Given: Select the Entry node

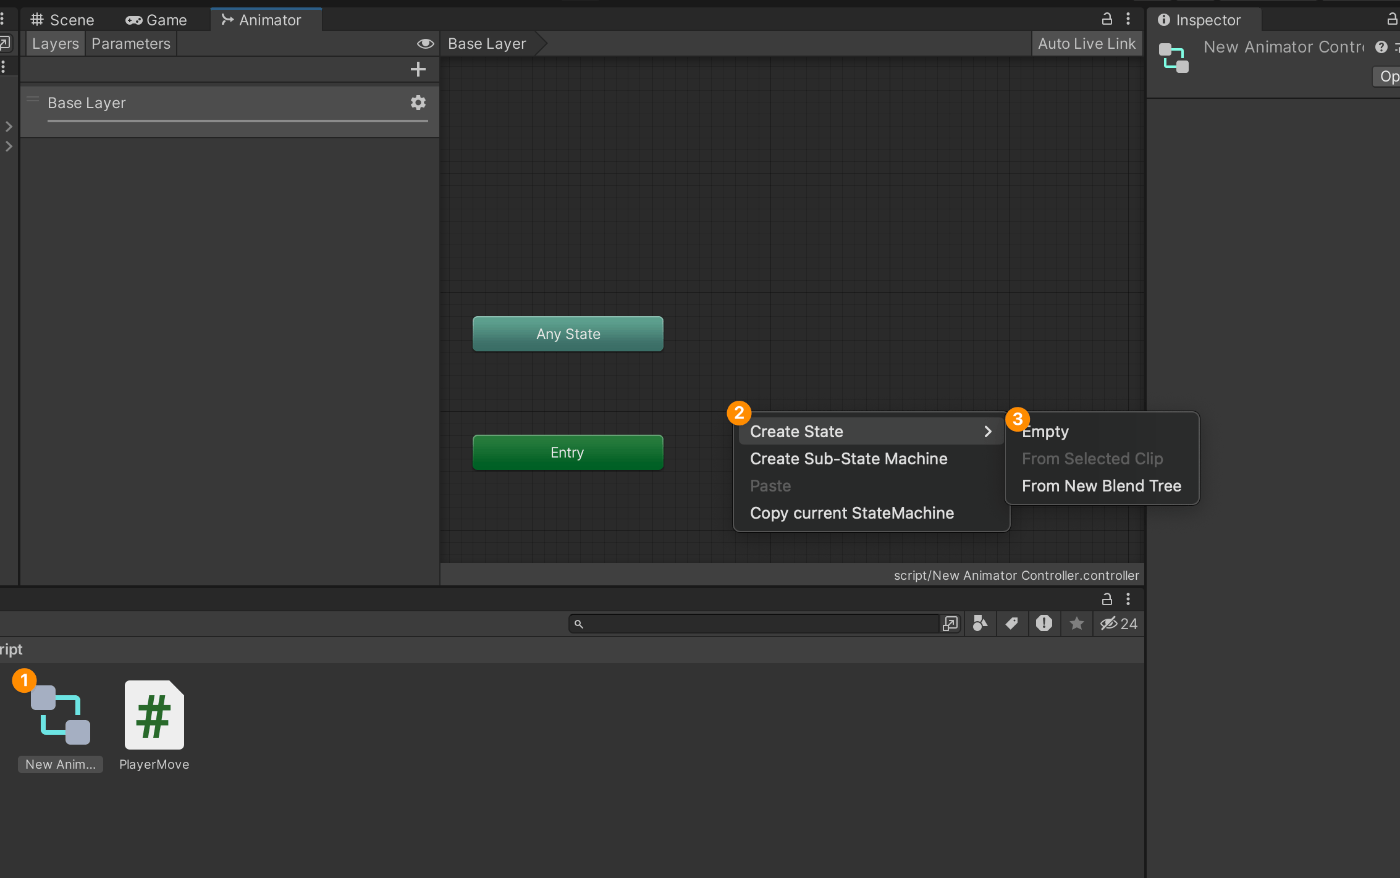Looking at the screenshot, I should click(x=568, y=453).
